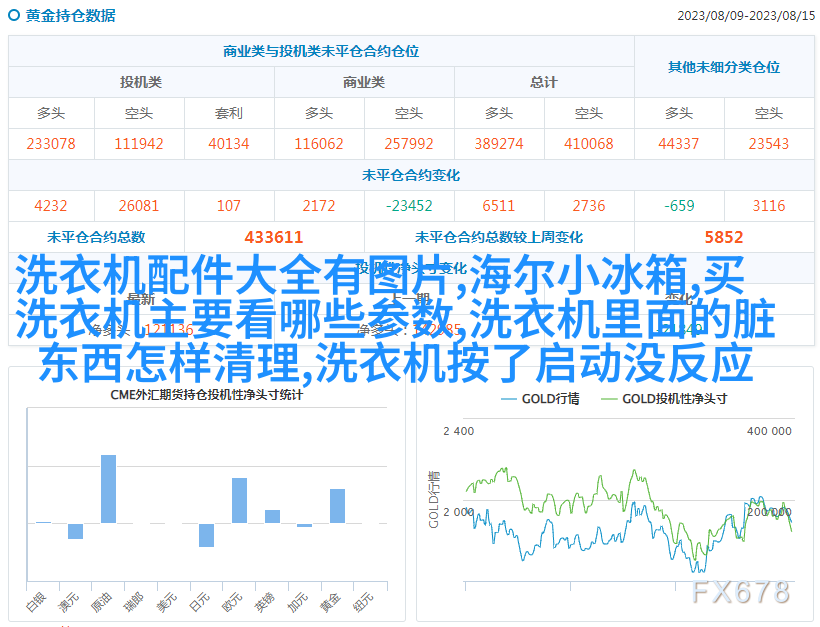Click the 总计 sub-header
The height and width of the screenshot is (627, 820).
[544, 82]
